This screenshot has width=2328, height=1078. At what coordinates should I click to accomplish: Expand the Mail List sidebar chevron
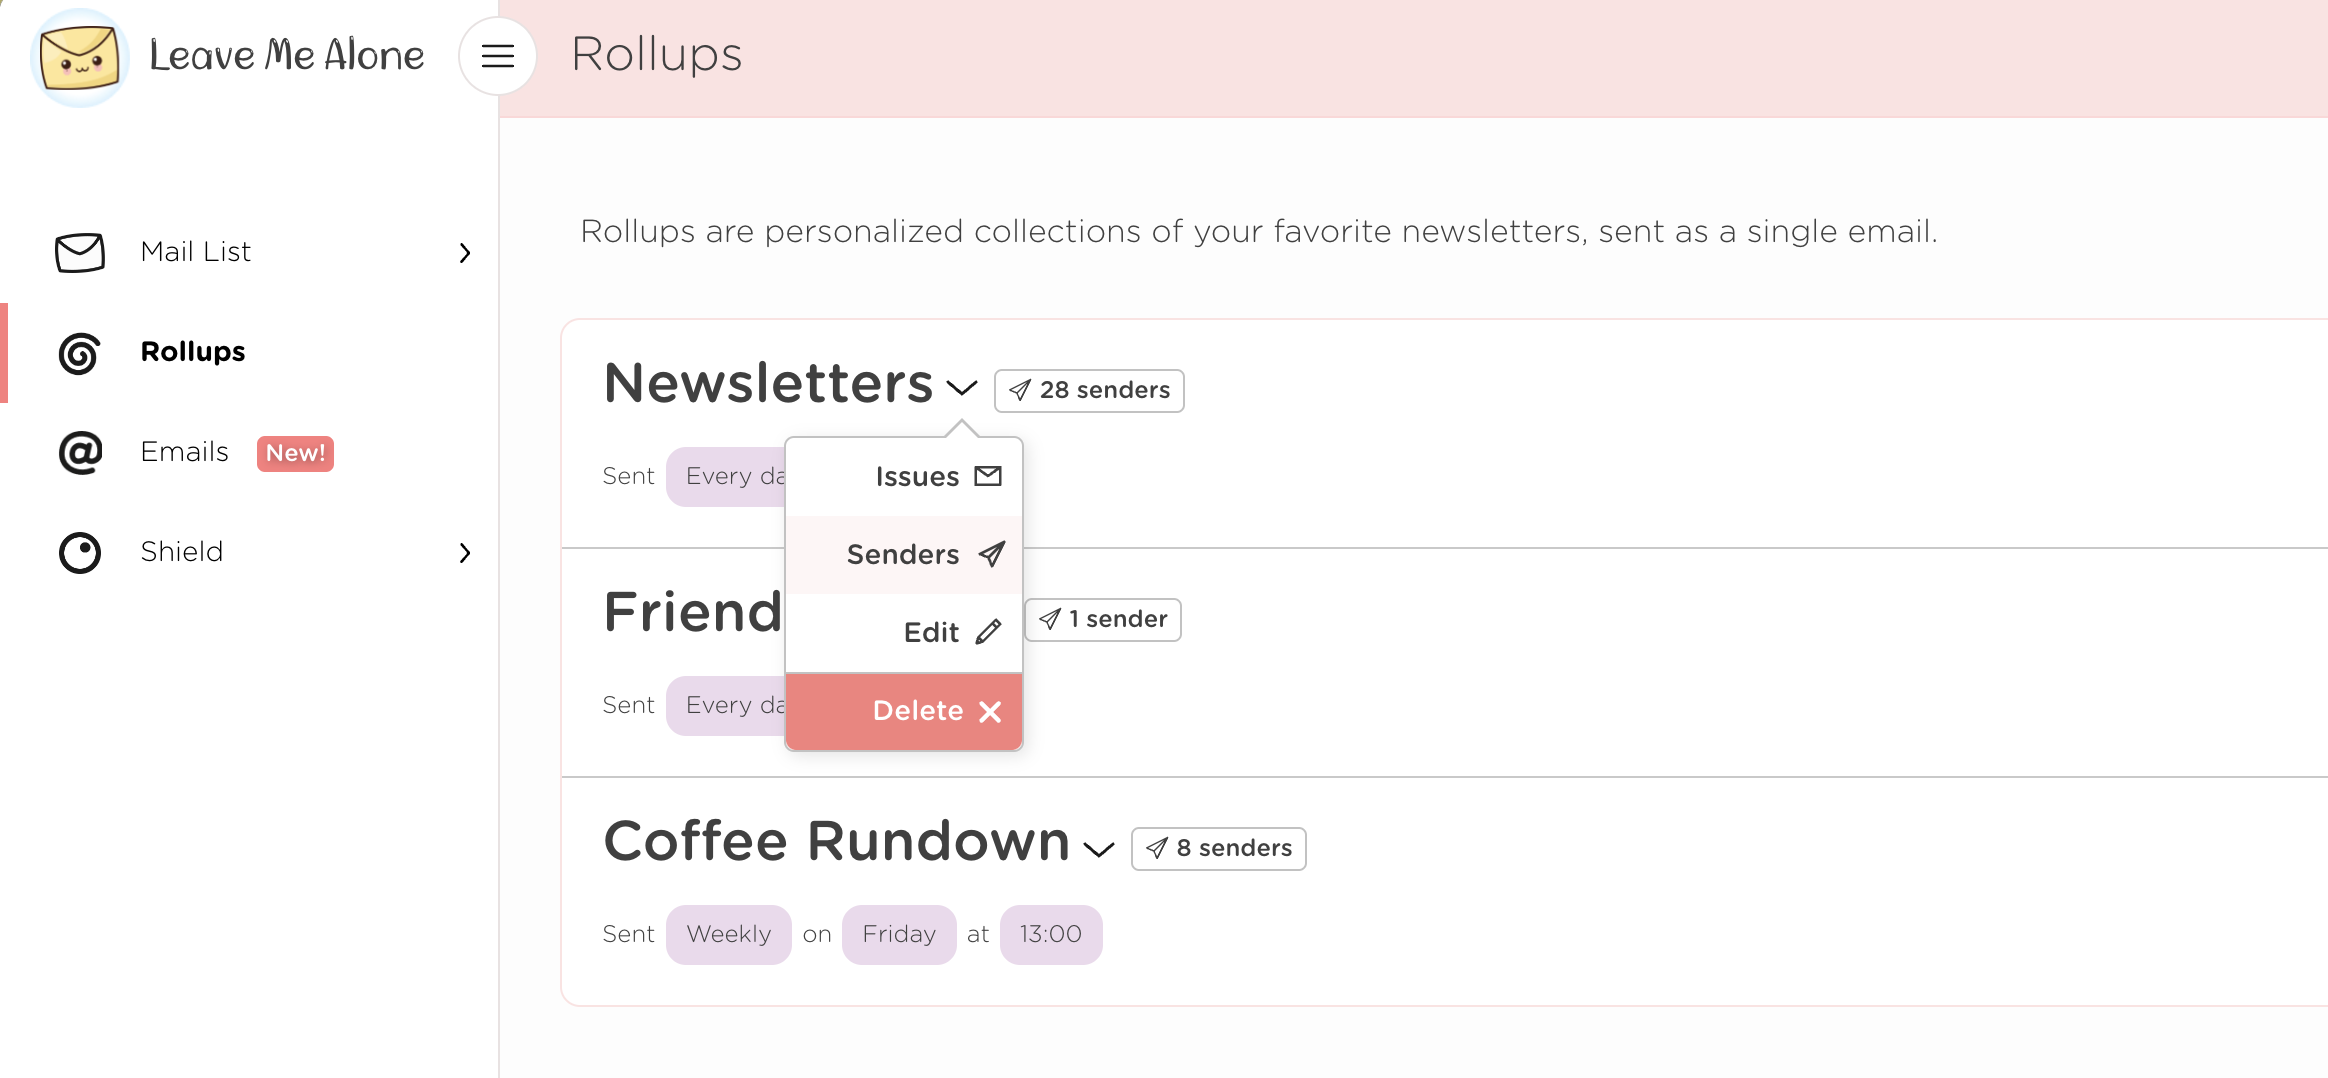464,253
